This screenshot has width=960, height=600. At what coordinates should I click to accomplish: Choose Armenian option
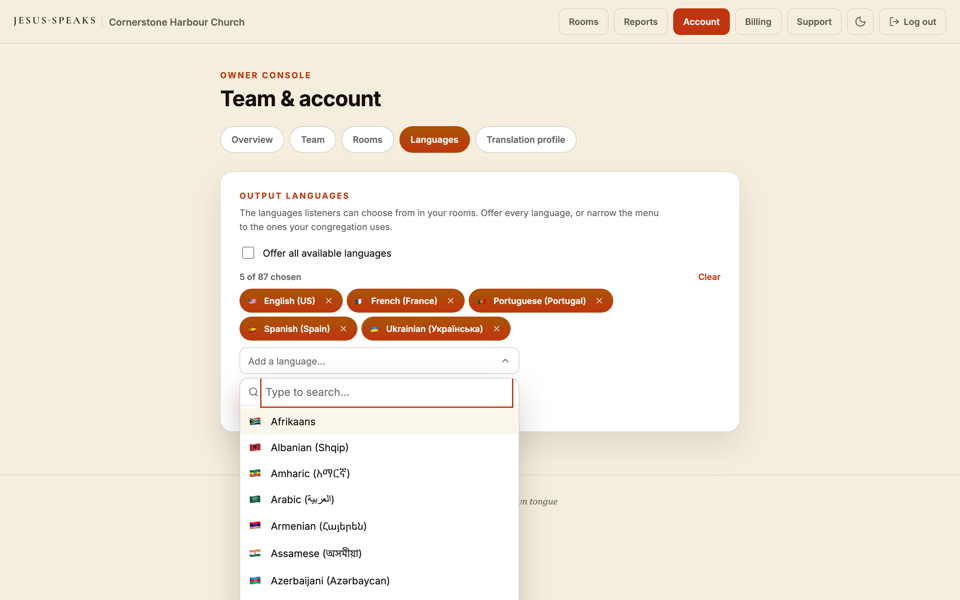coord(379,526)
